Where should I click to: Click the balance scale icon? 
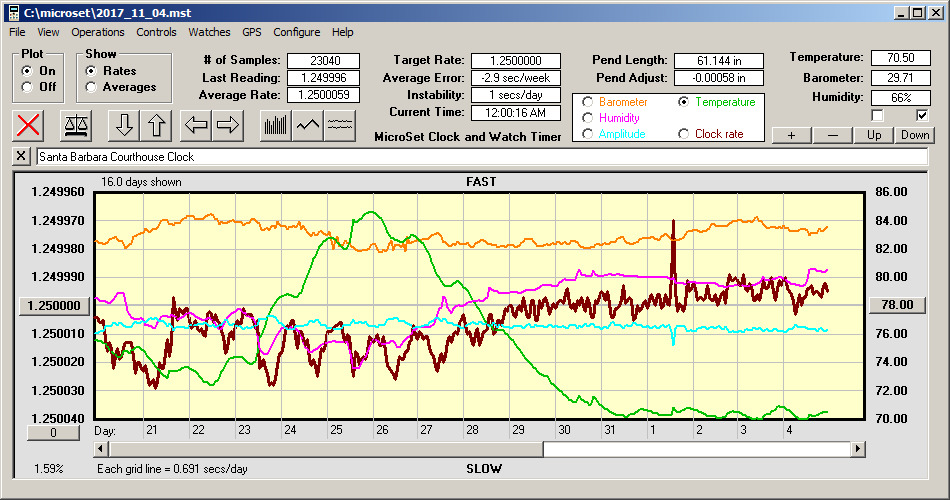tap(75, 125)
